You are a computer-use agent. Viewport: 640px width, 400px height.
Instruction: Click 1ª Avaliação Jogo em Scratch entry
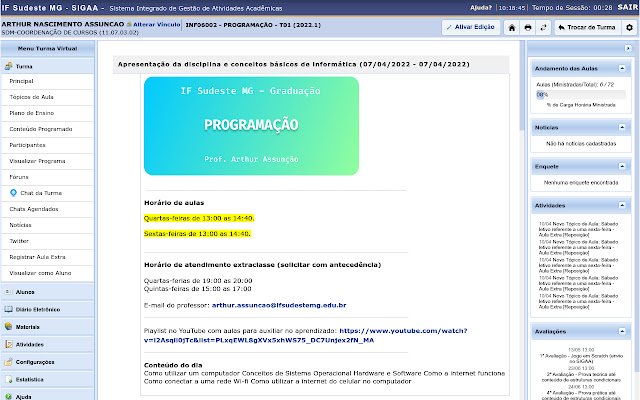point(581,358)
